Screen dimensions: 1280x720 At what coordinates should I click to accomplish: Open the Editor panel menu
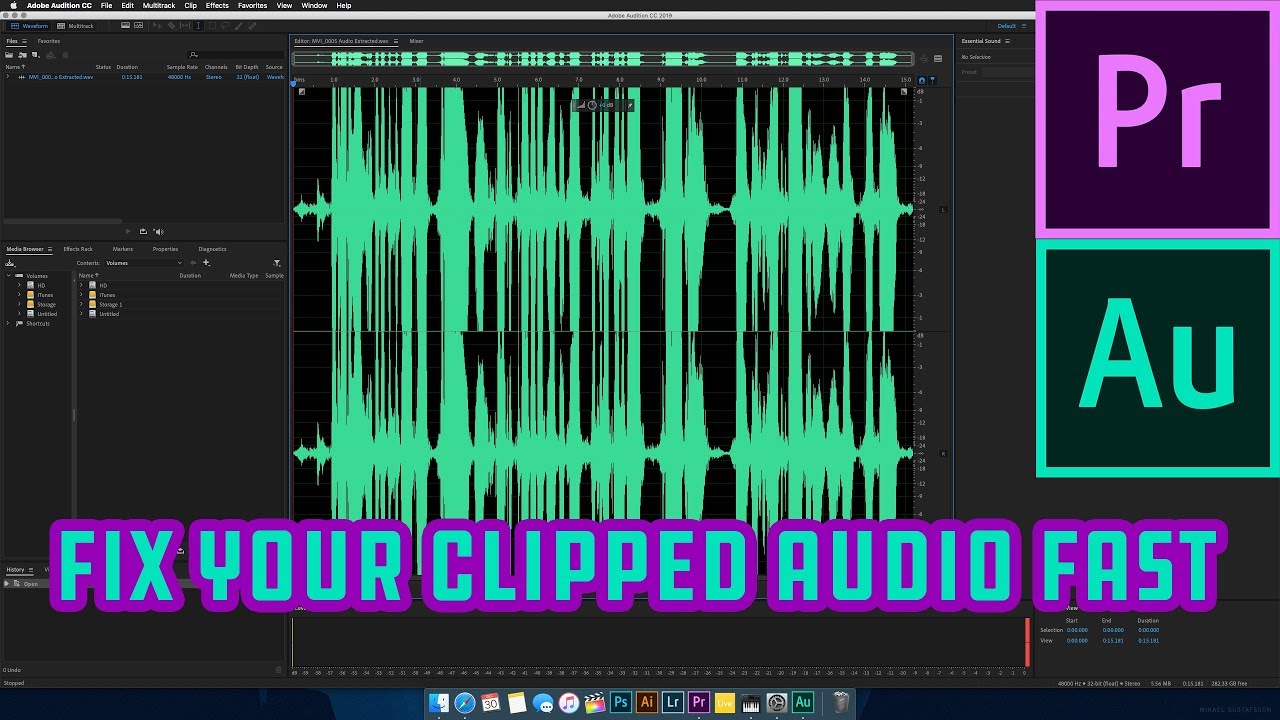coord(397,41)
